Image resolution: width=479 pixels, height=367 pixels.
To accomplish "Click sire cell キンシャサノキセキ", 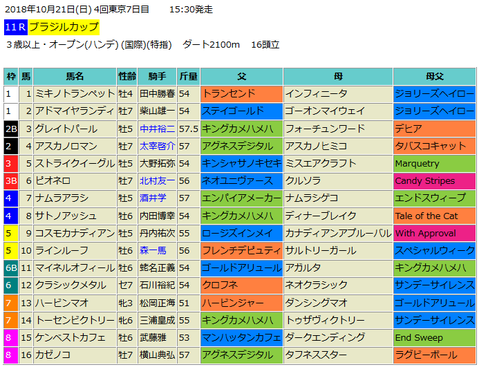I will point(242,163).
